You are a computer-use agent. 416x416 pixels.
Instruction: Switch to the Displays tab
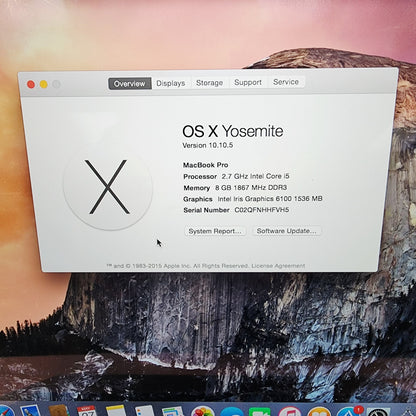pos(171,83)
